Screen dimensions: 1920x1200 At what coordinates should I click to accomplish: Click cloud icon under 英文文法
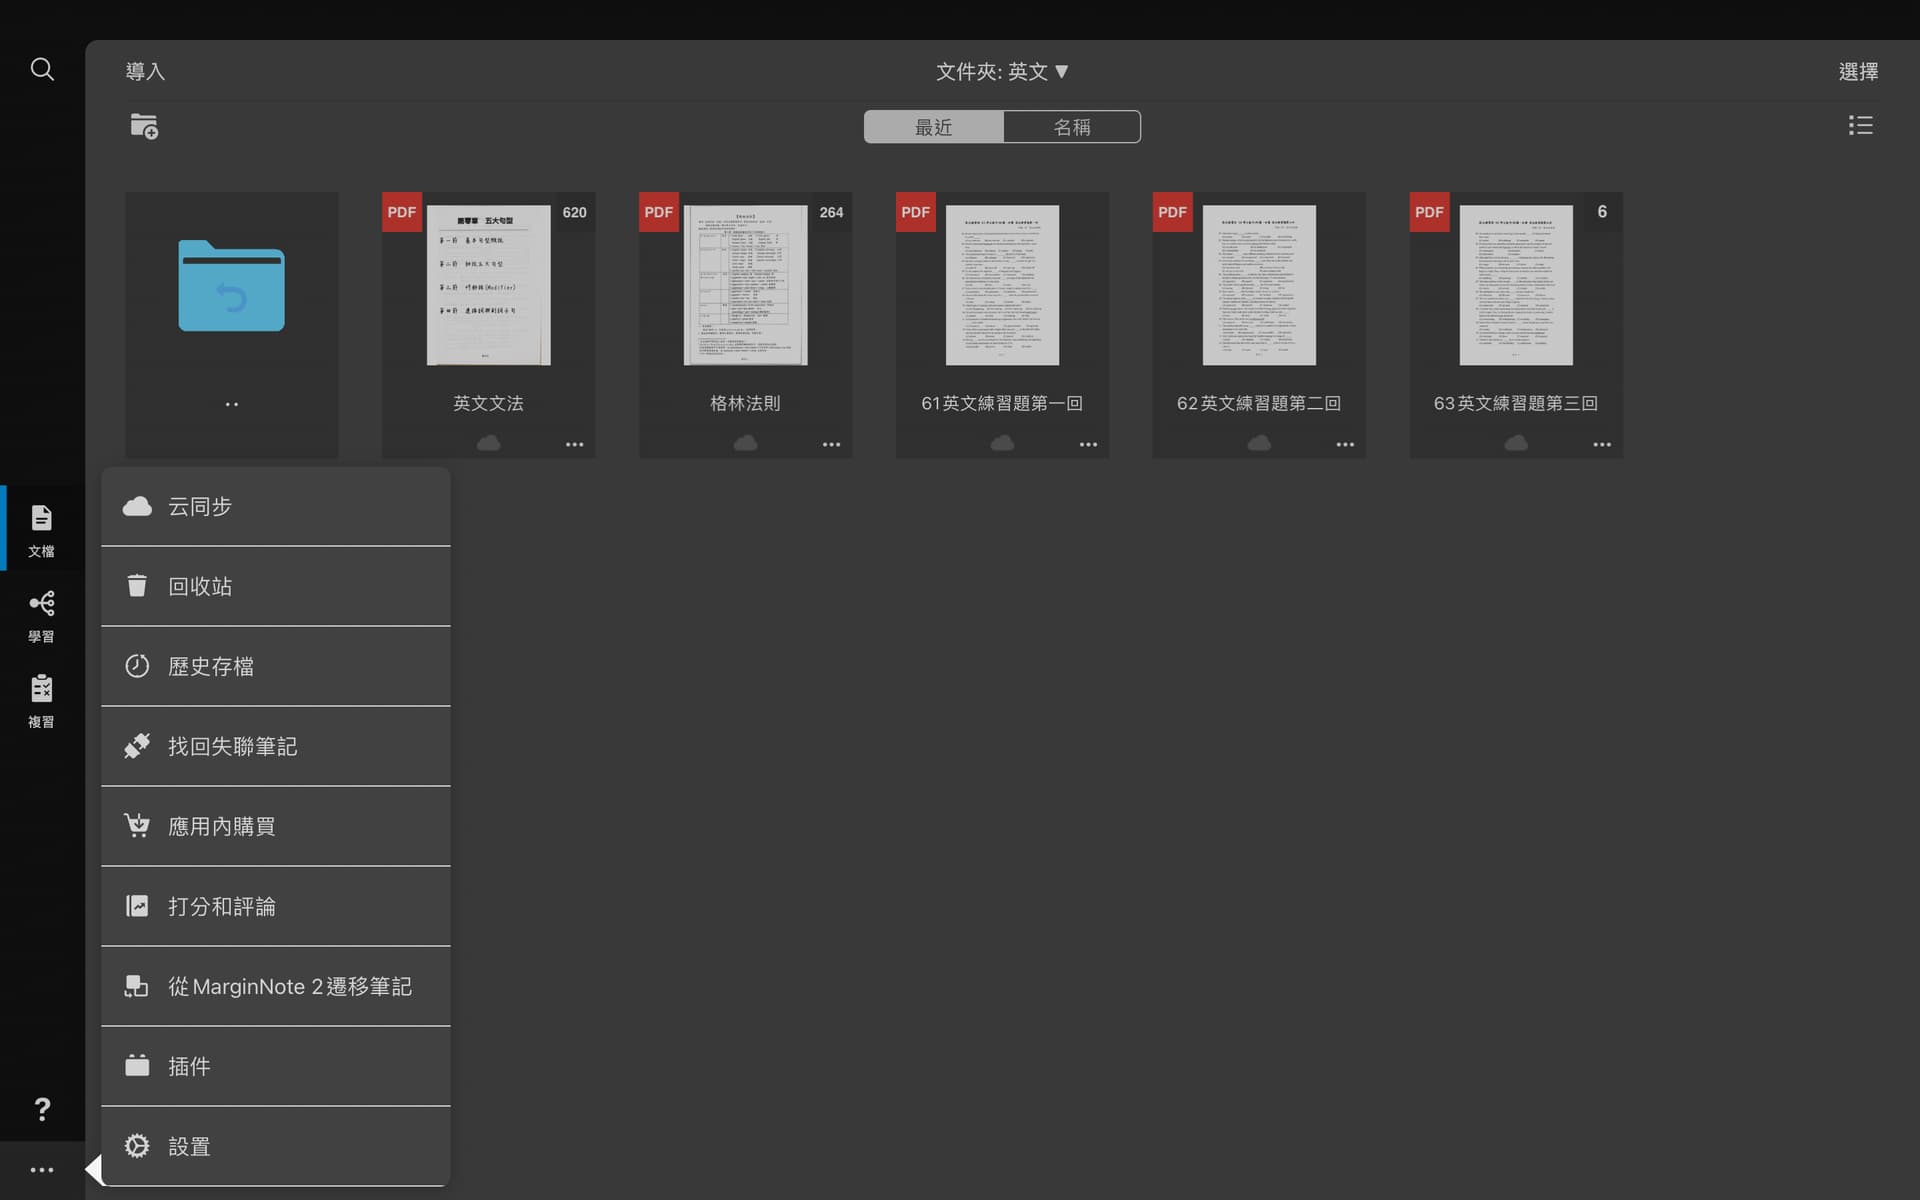click(488, 442)
